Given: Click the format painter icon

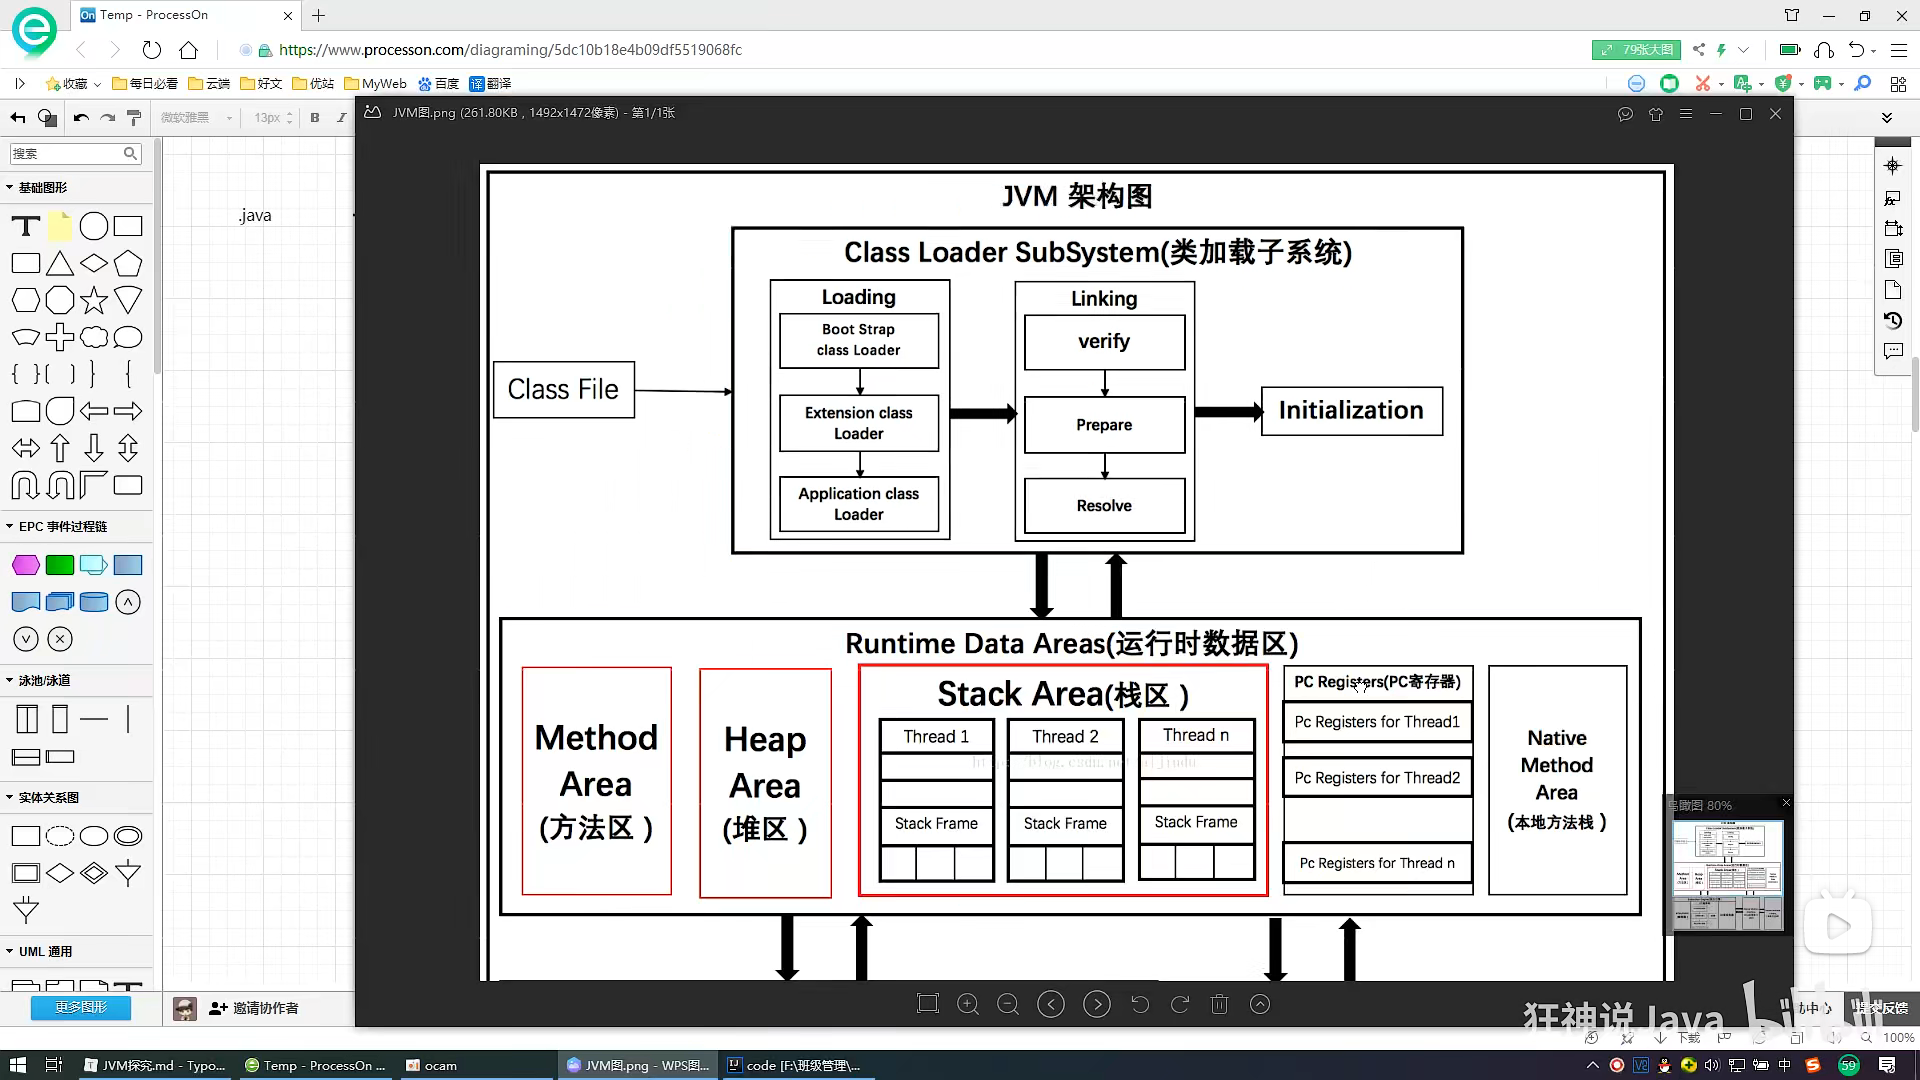Looking at the screenshot, I should tap(134, 118).
